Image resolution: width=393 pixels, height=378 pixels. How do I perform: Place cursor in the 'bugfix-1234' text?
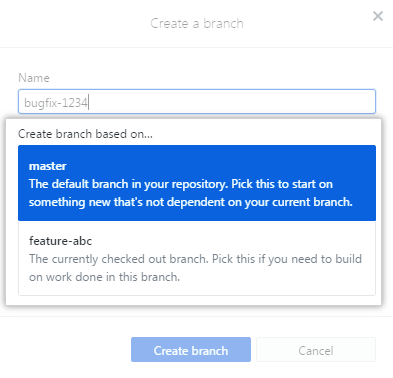point(56,103)
